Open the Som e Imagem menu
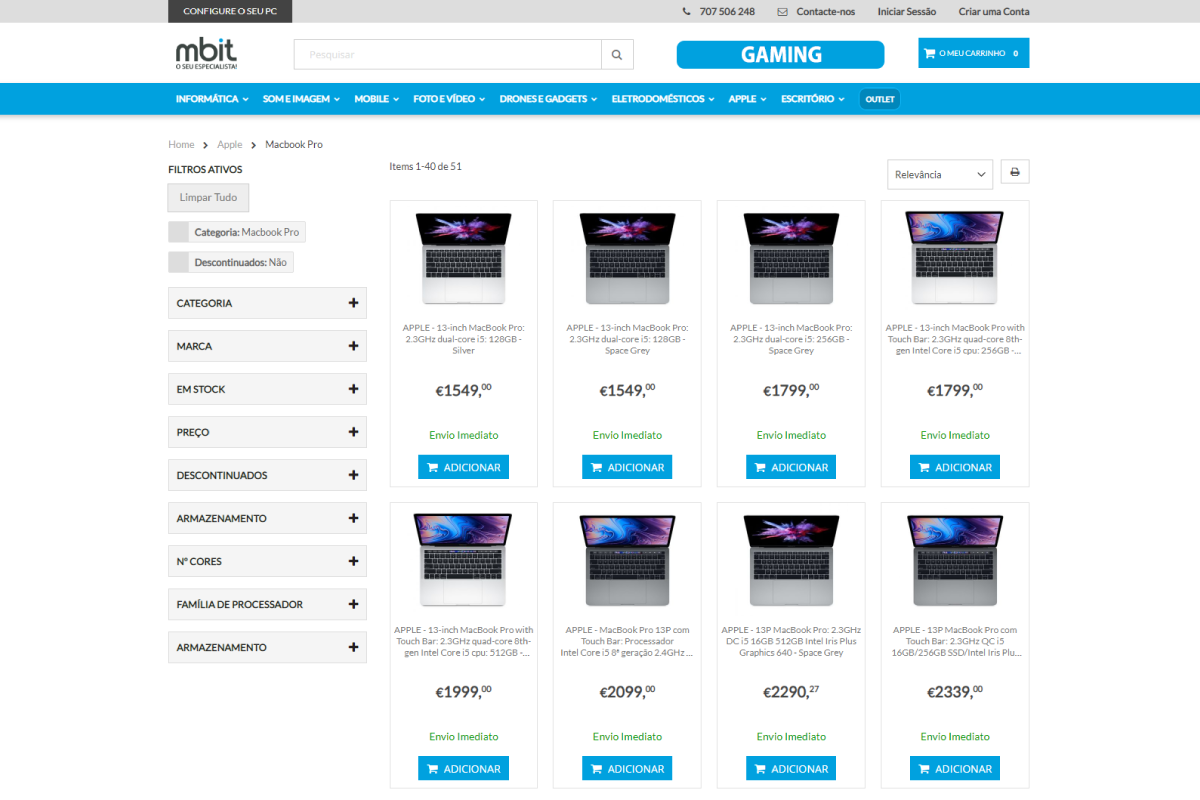Viewport: 1200px width, 800px height. point(301,99)
